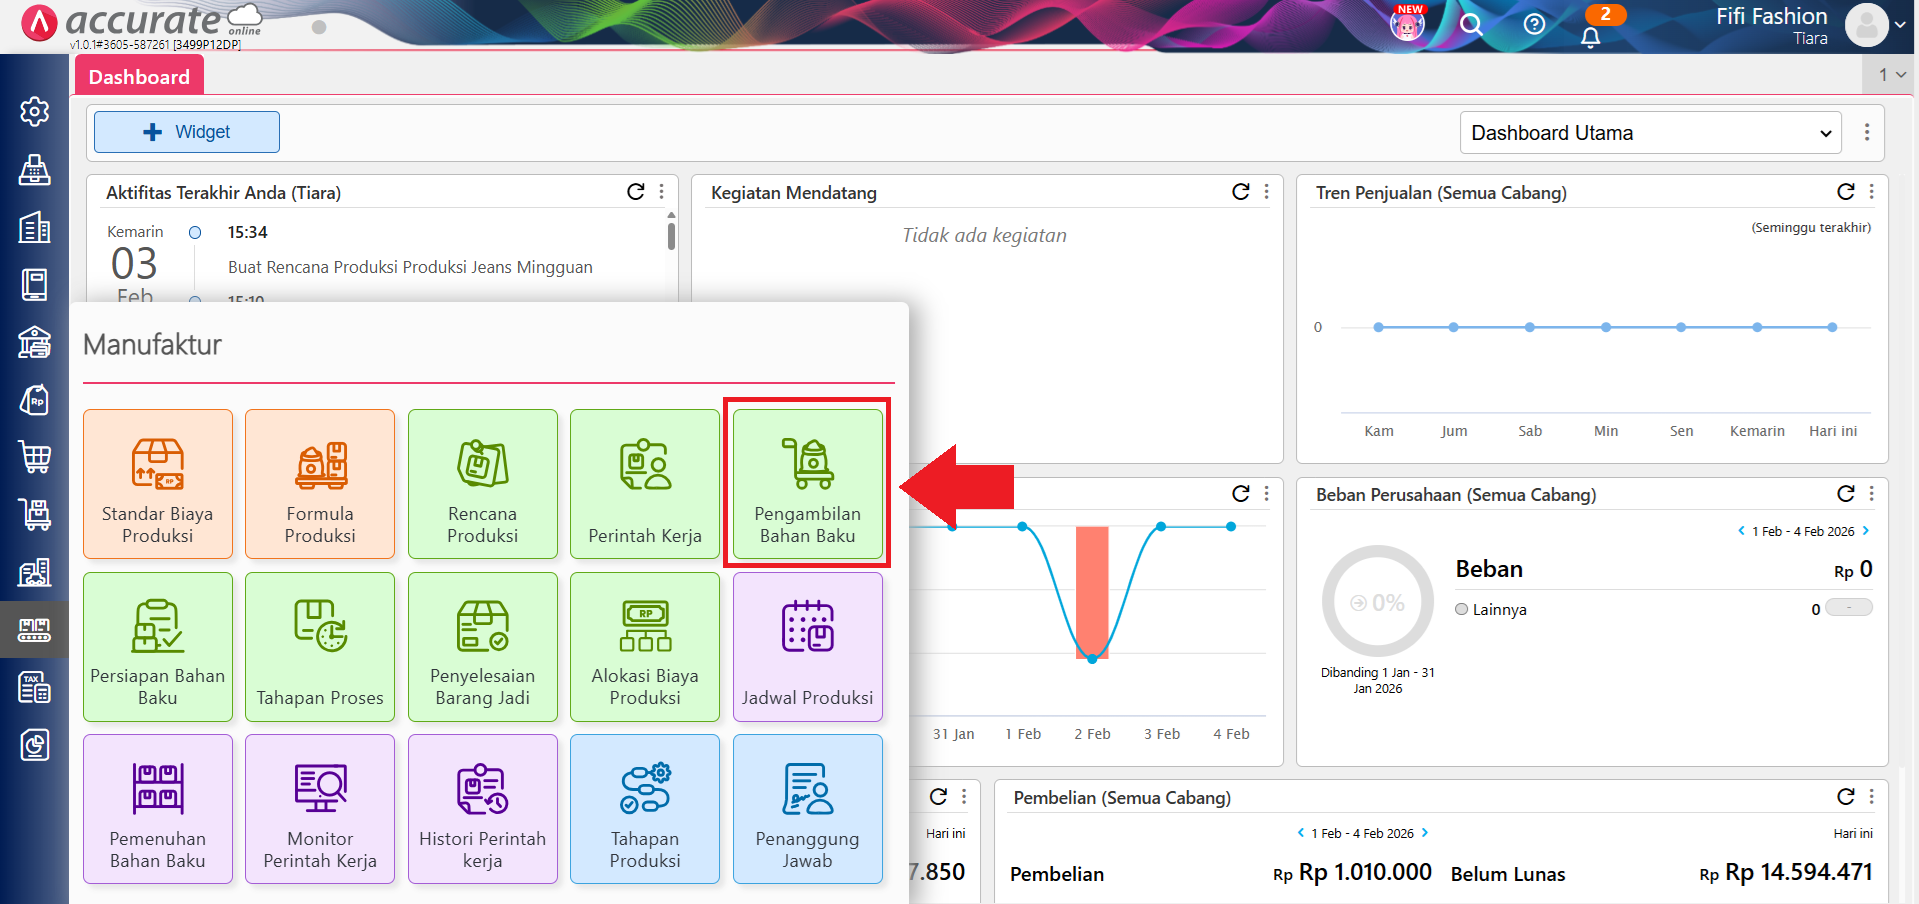This screenshot has width=1919, height=904.
Task: Click the search magnifier icon in header
Action: tap(1470, 24)
